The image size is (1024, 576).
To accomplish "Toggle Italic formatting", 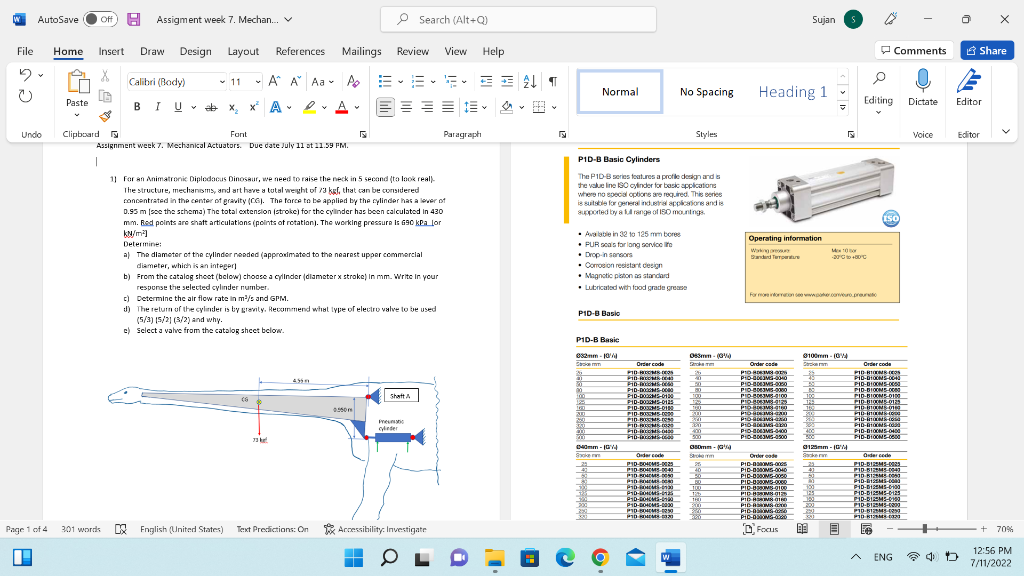I will click(157, 107).
